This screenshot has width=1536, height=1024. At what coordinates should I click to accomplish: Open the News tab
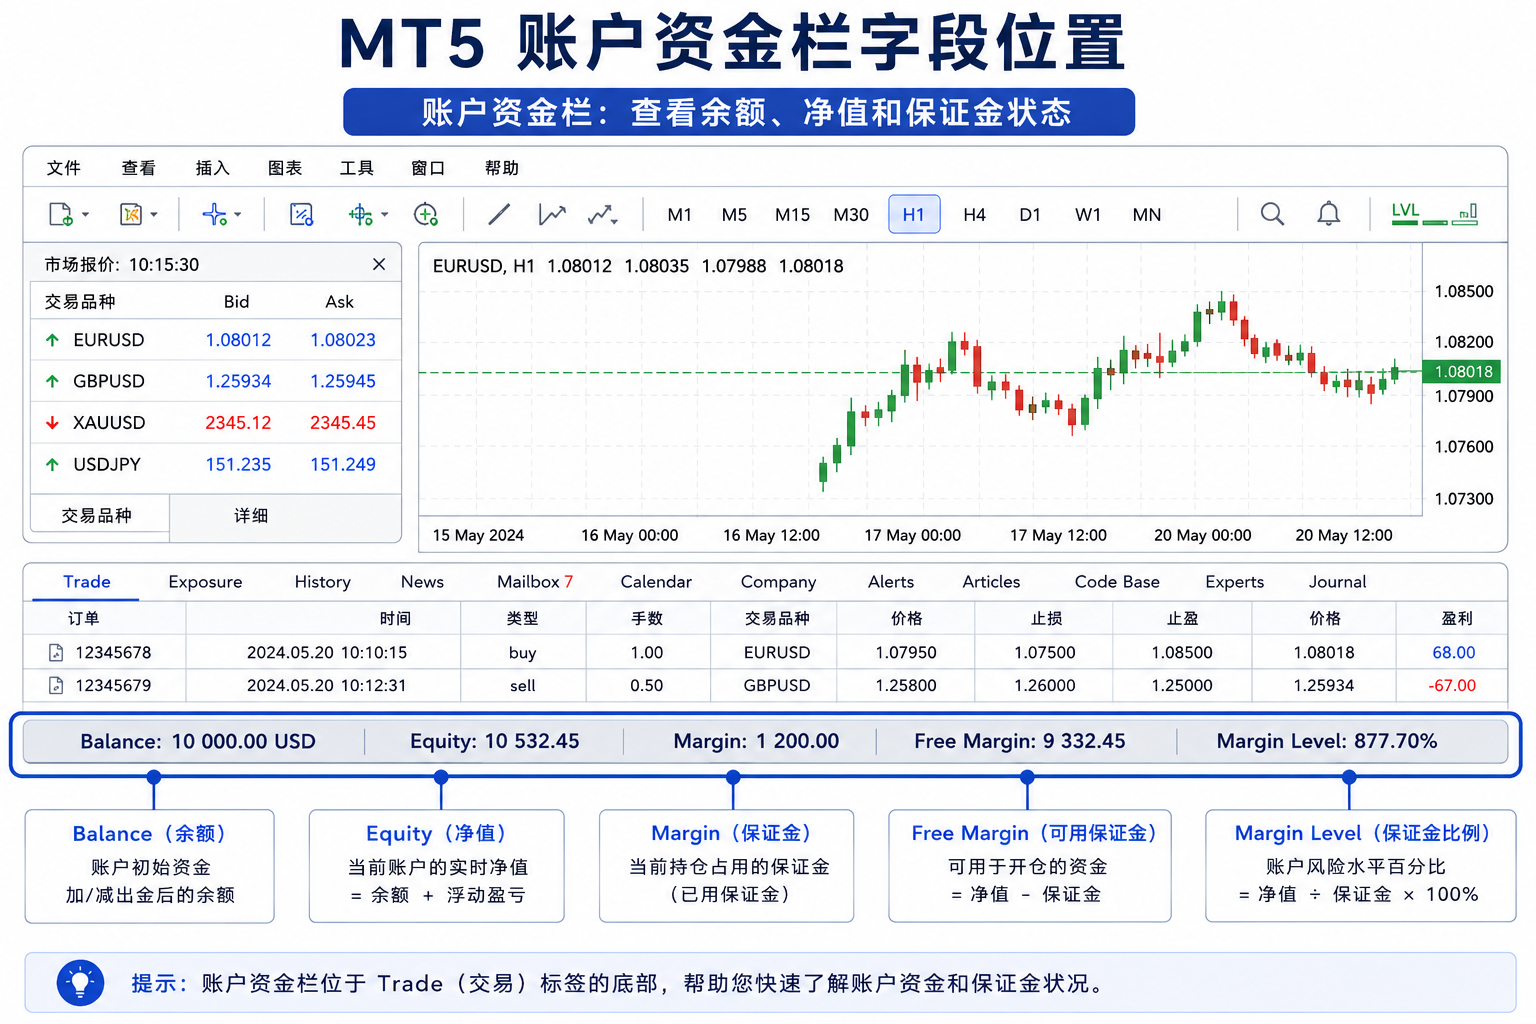coord(422,582)
